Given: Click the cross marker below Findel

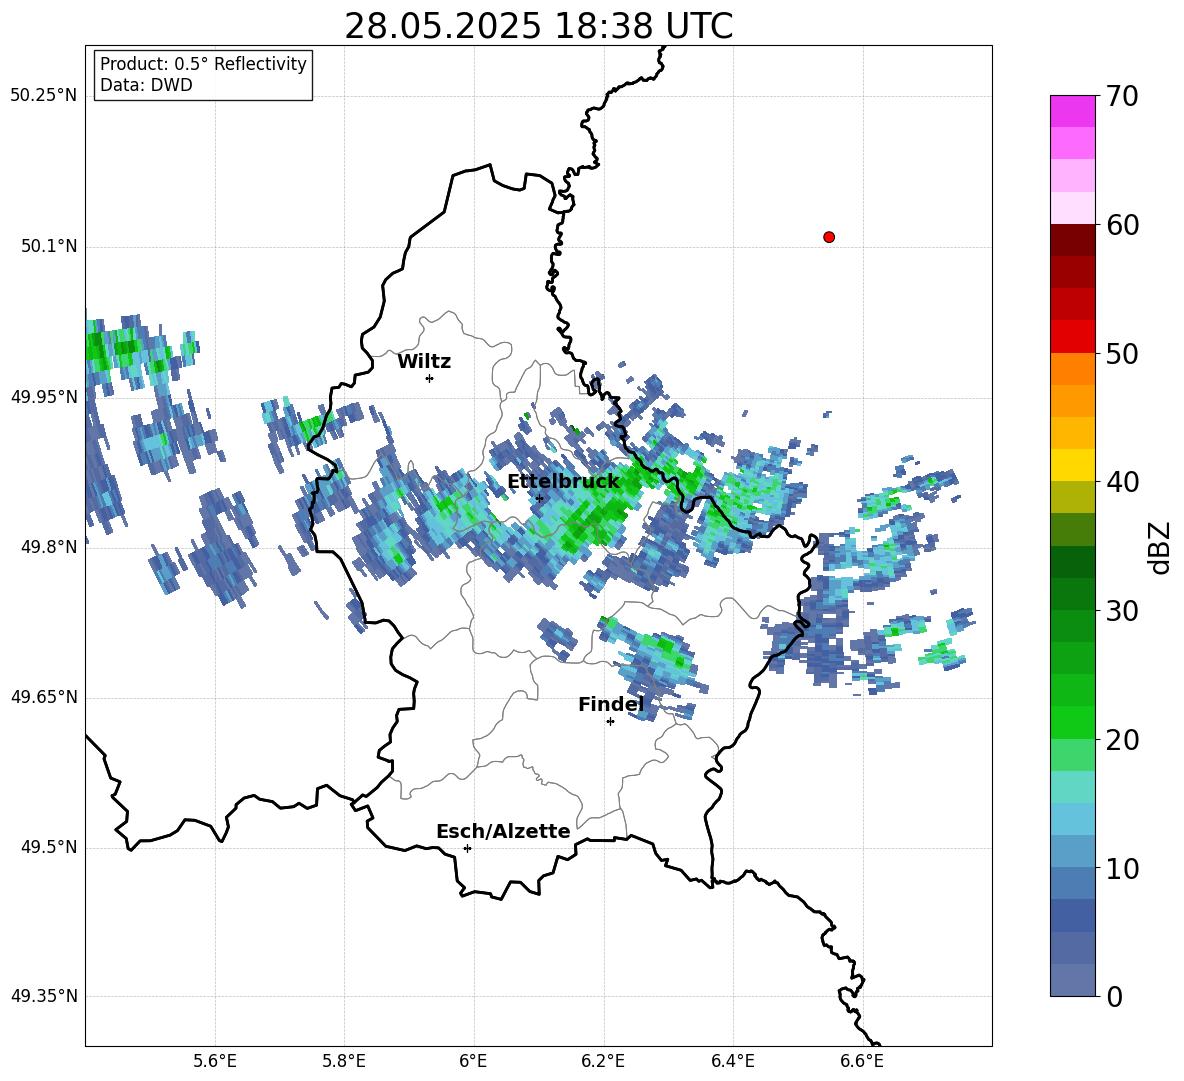Looking at the screenshot, I should (x=610, y=722).
